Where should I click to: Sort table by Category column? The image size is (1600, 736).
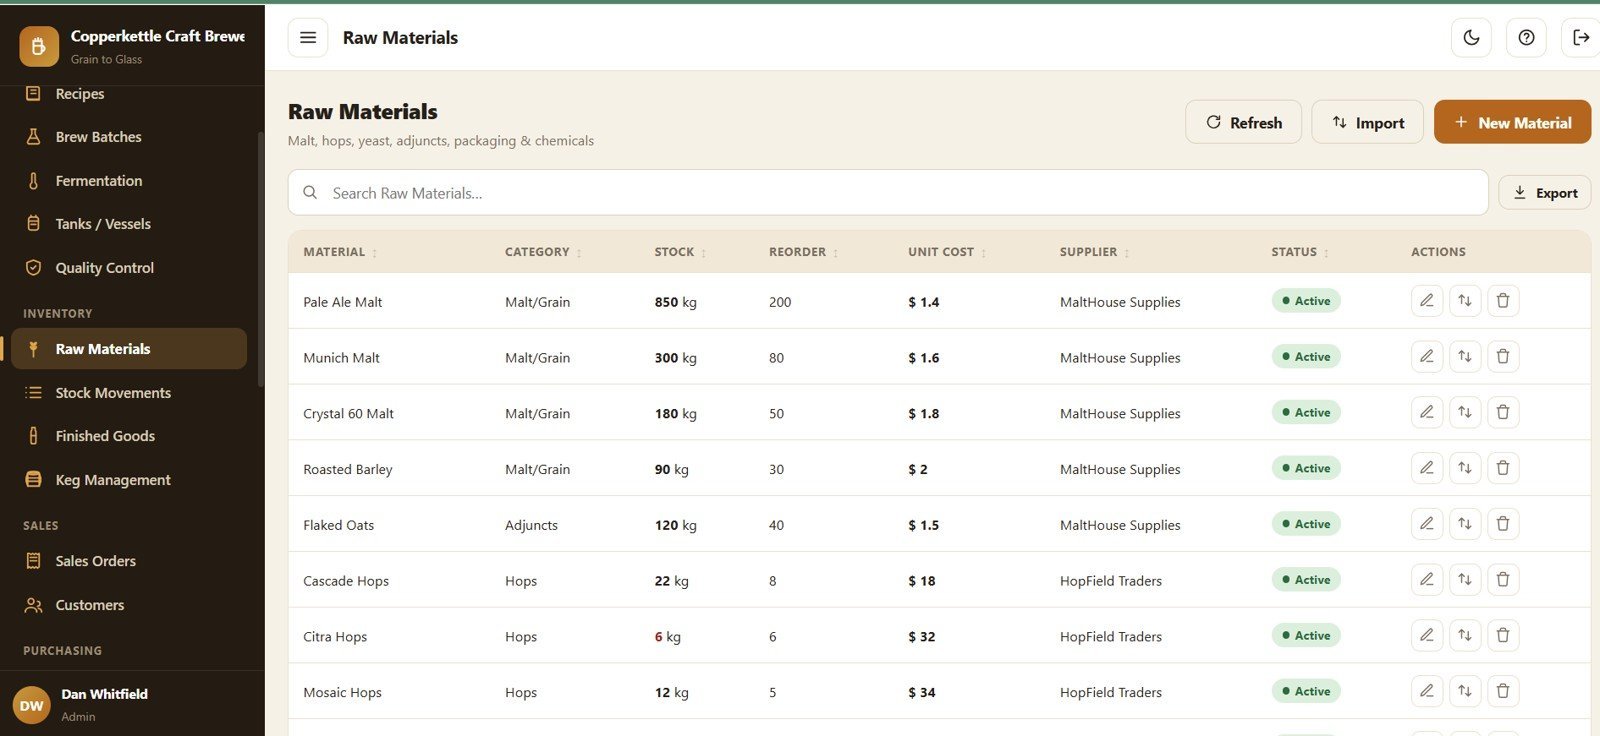point(543,252)
